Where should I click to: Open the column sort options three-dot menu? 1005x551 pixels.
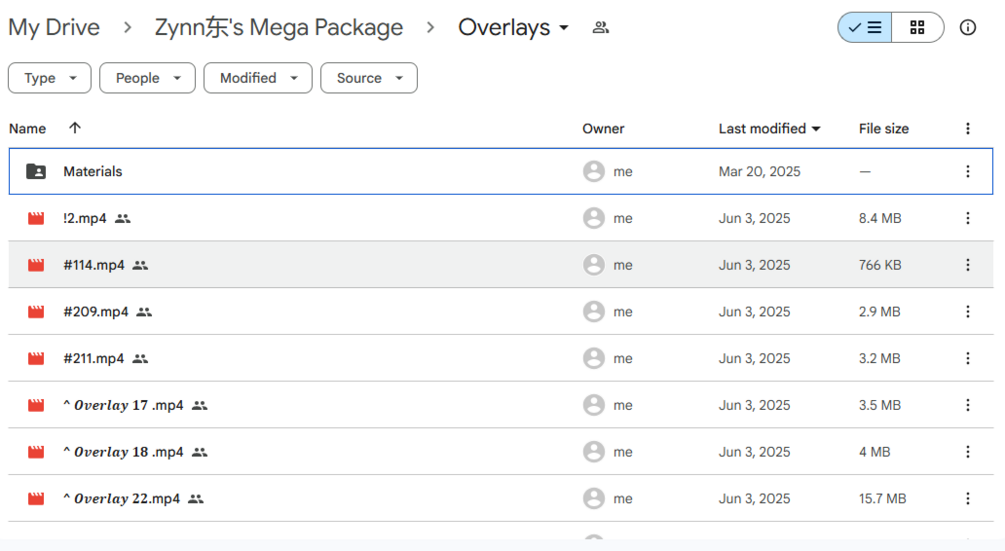[967, 129]
